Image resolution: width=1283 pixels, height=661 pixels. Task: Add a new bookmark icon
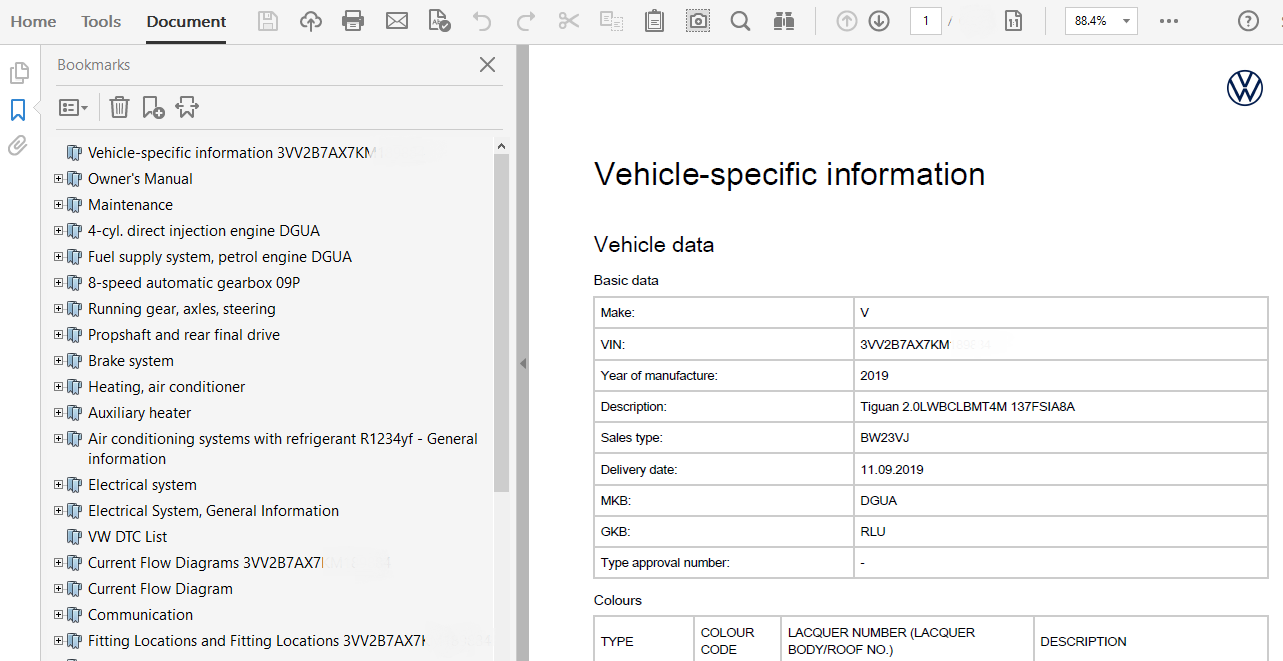pos(153,107)
